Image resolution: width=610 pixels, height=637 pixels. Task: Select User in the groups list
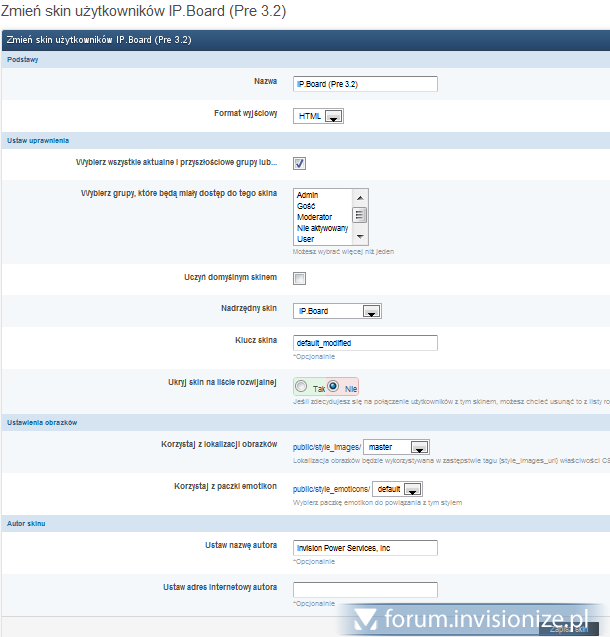click(305, 239)
